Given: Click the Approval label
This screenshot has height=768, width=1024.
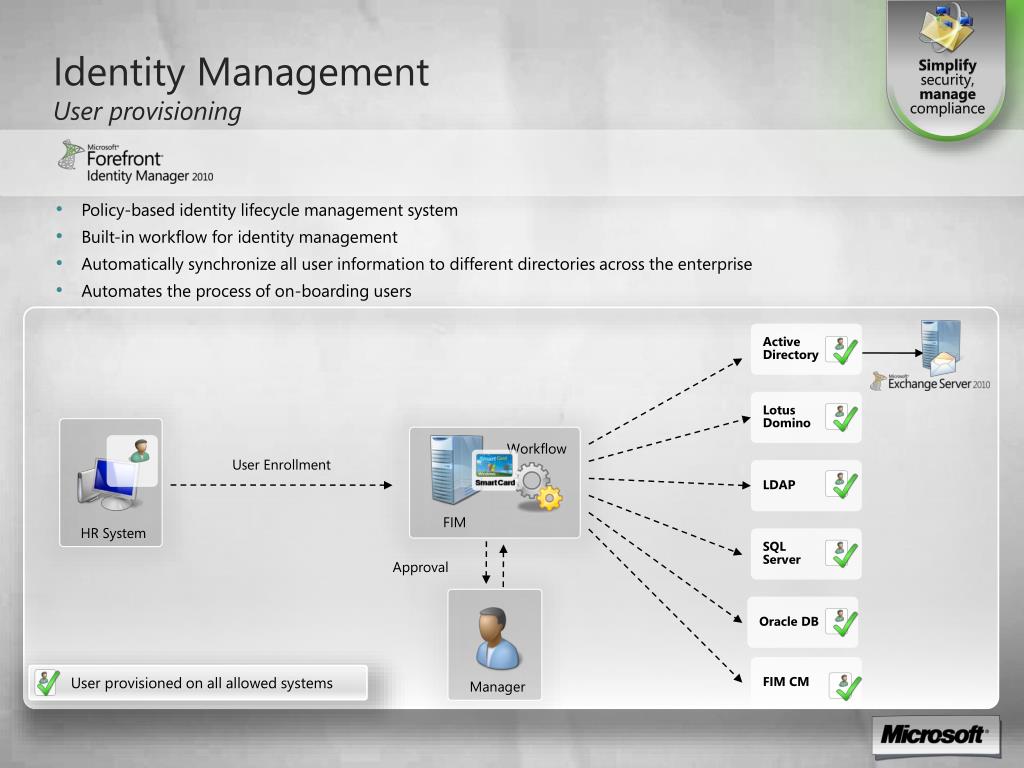Looking at the screenshot, I should coord(421,567).
